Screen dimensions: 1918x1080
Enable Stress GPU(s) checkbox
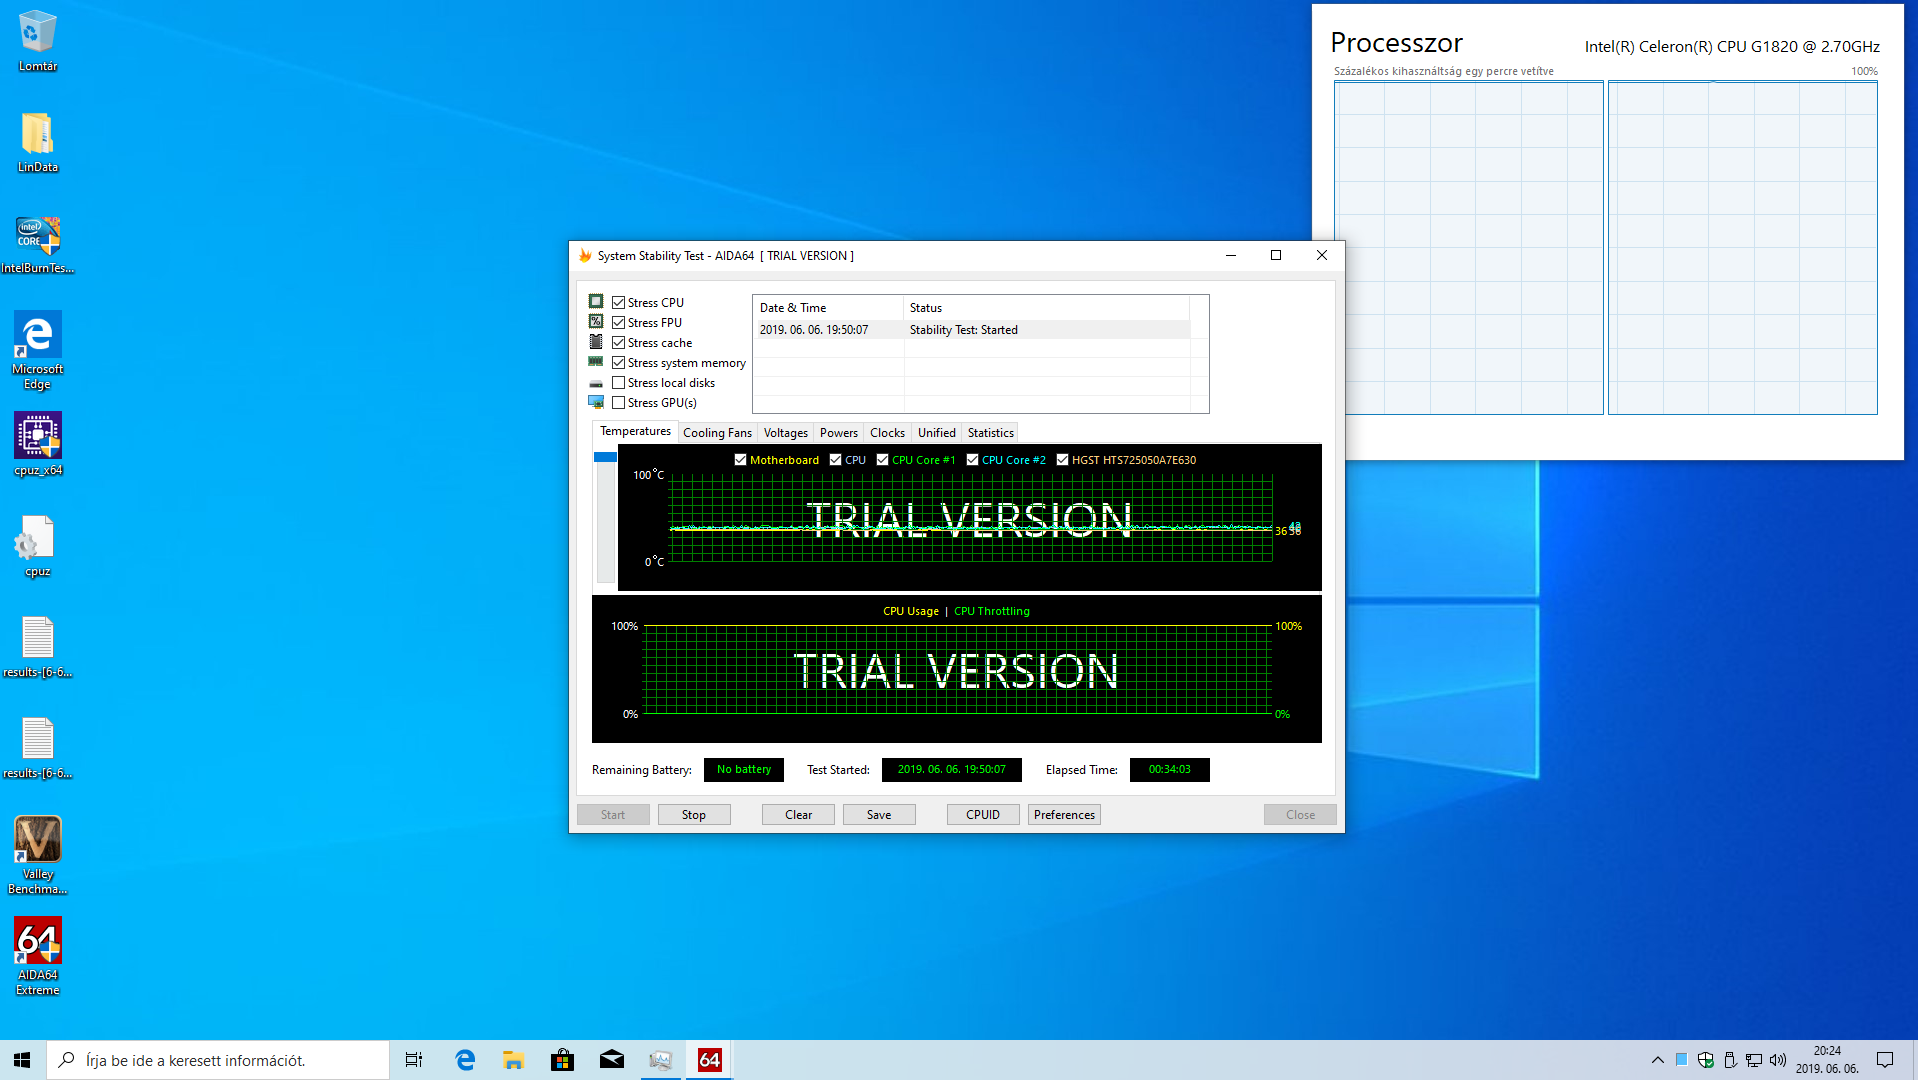[x=619, y=402]
